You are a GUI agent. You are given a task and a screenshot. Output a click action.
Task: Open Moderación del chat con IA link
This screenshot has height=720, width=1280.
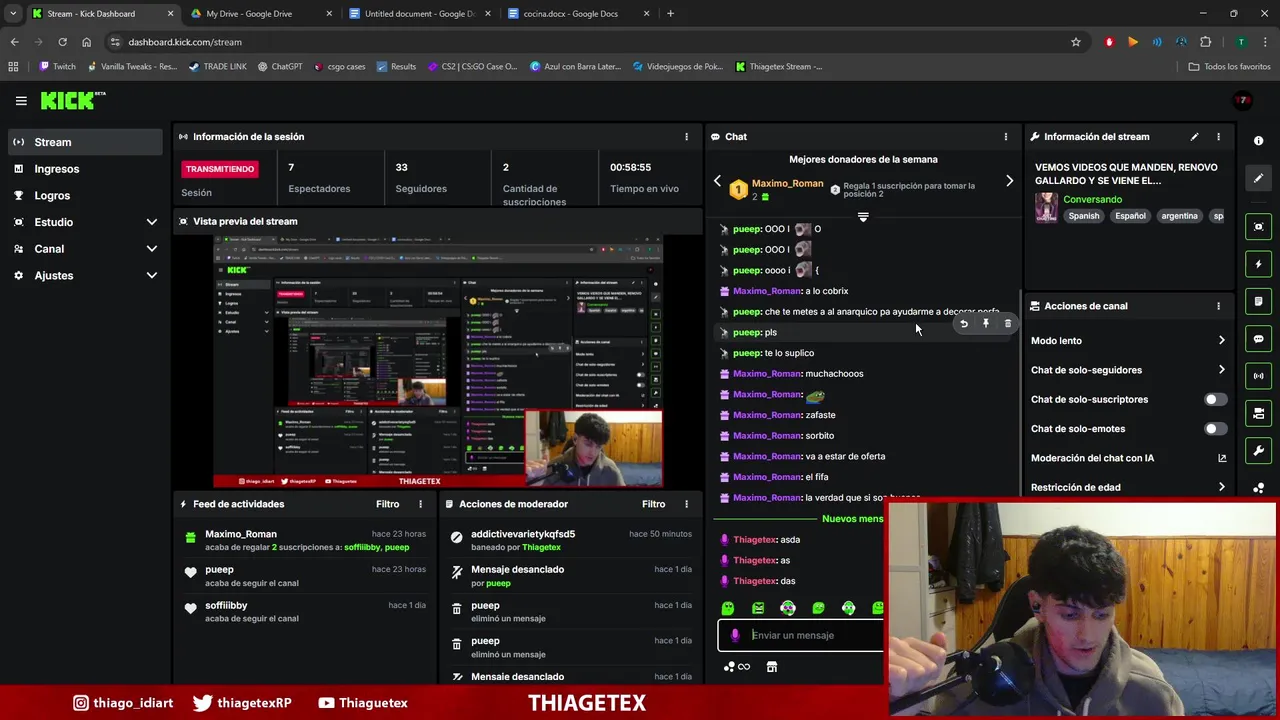coord(1128,458)
